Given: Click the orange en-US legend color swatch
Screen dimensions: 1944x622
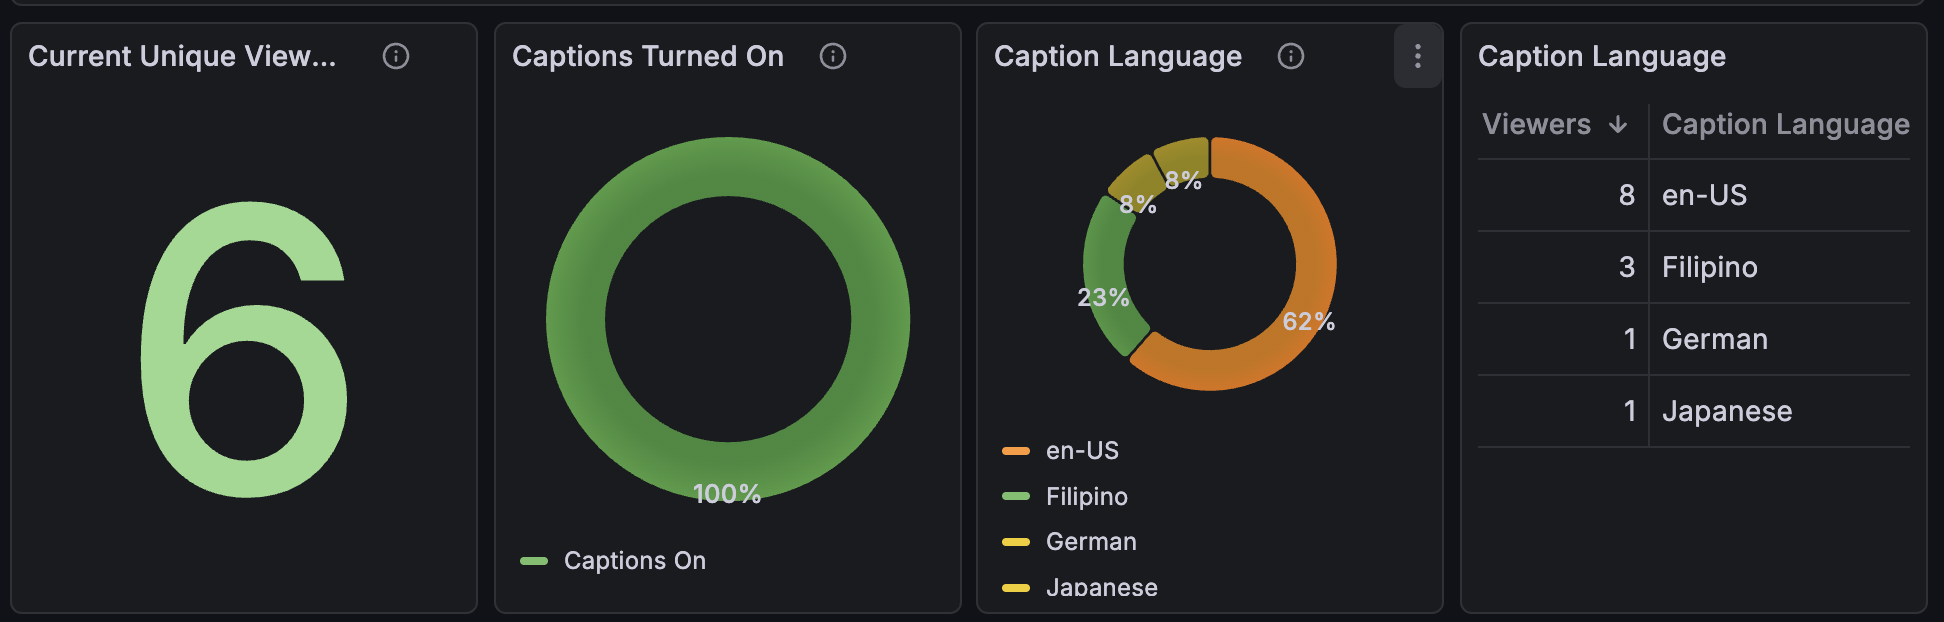Looking at the screenshot, I should coord(1016,451).
